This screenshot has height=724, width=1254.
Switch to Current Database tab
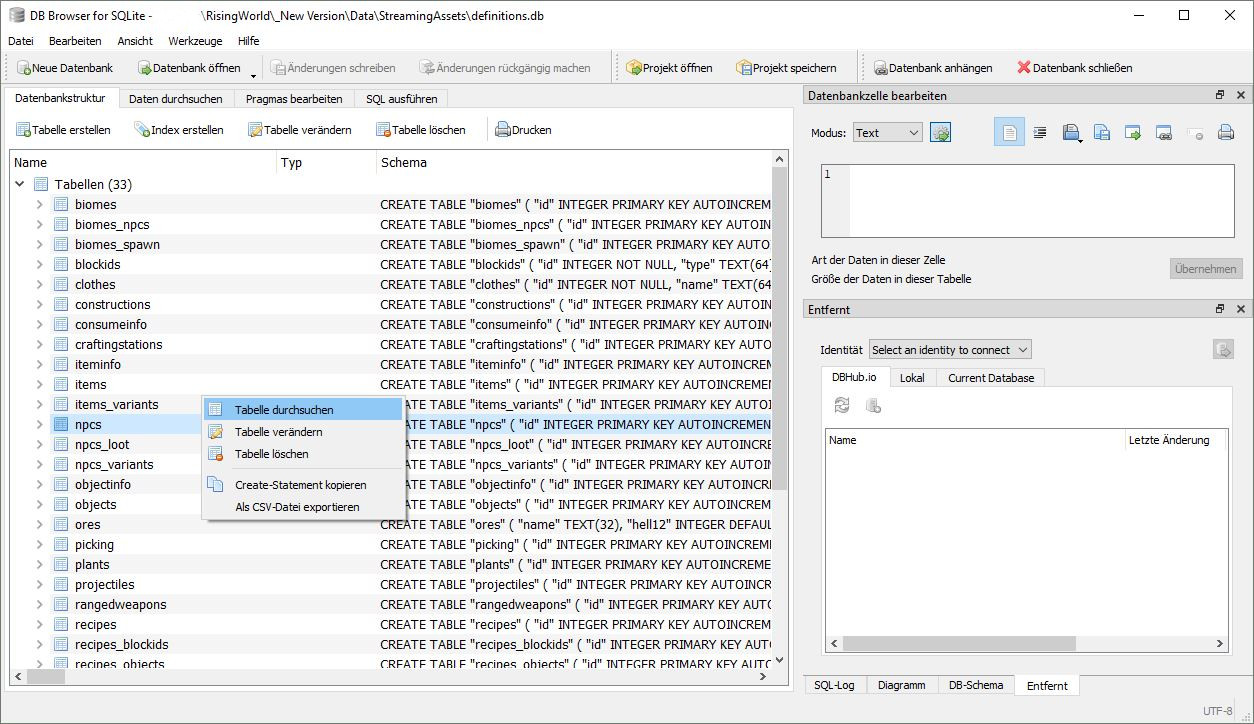click(x=991, y=378)
